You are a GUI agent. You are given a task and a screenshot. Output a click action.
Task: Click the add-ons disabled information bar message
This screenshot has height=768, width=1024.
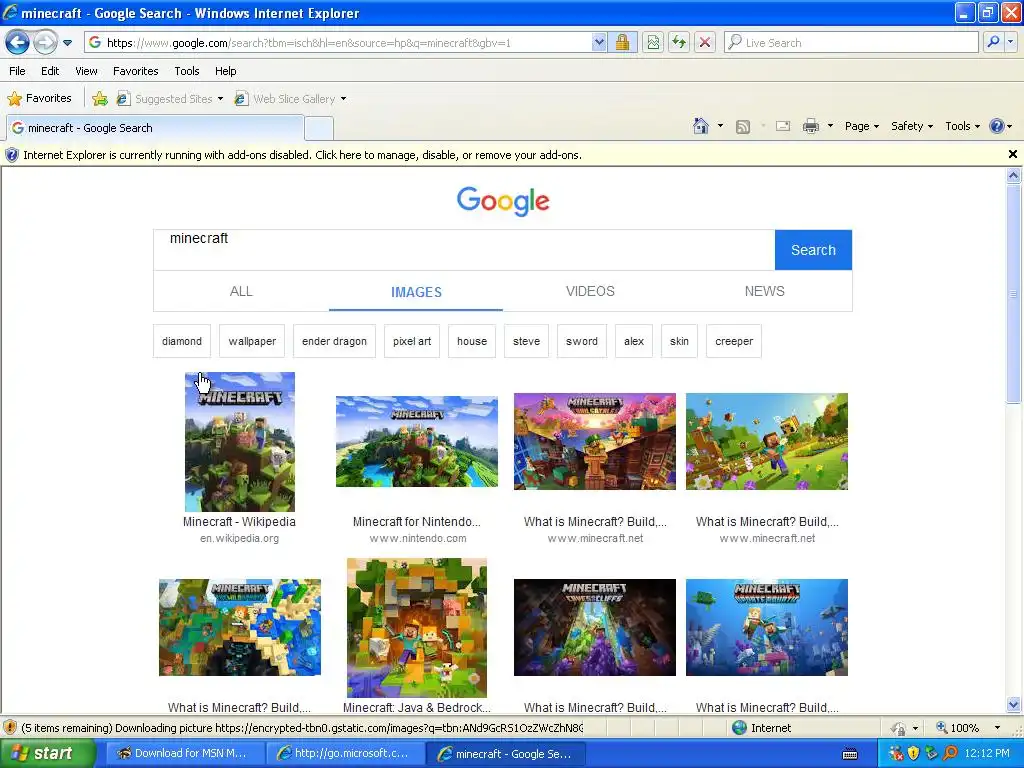click(302, 155)
